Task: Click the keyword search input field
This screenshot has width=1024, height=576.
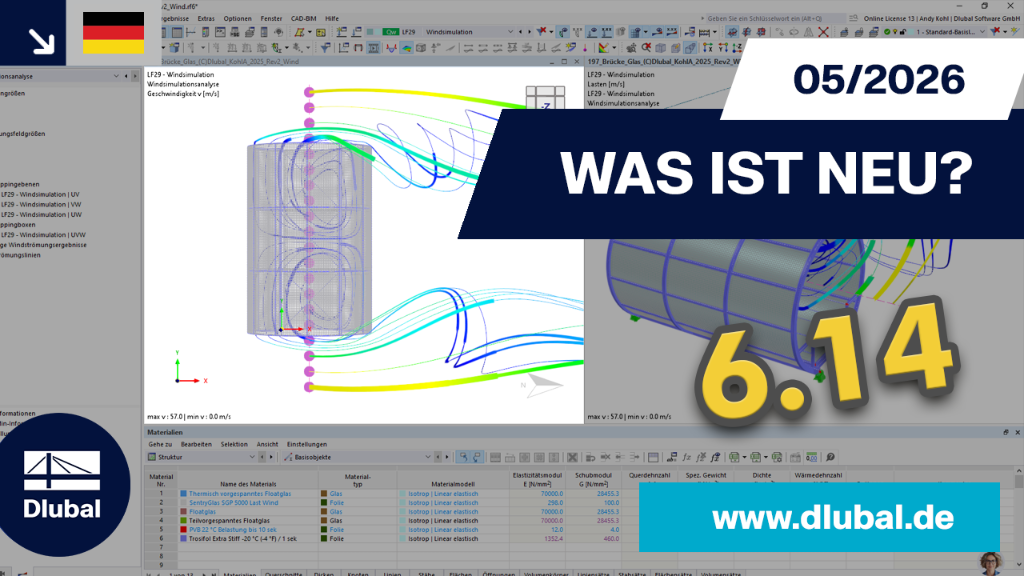Action: (x=775, y=19)
